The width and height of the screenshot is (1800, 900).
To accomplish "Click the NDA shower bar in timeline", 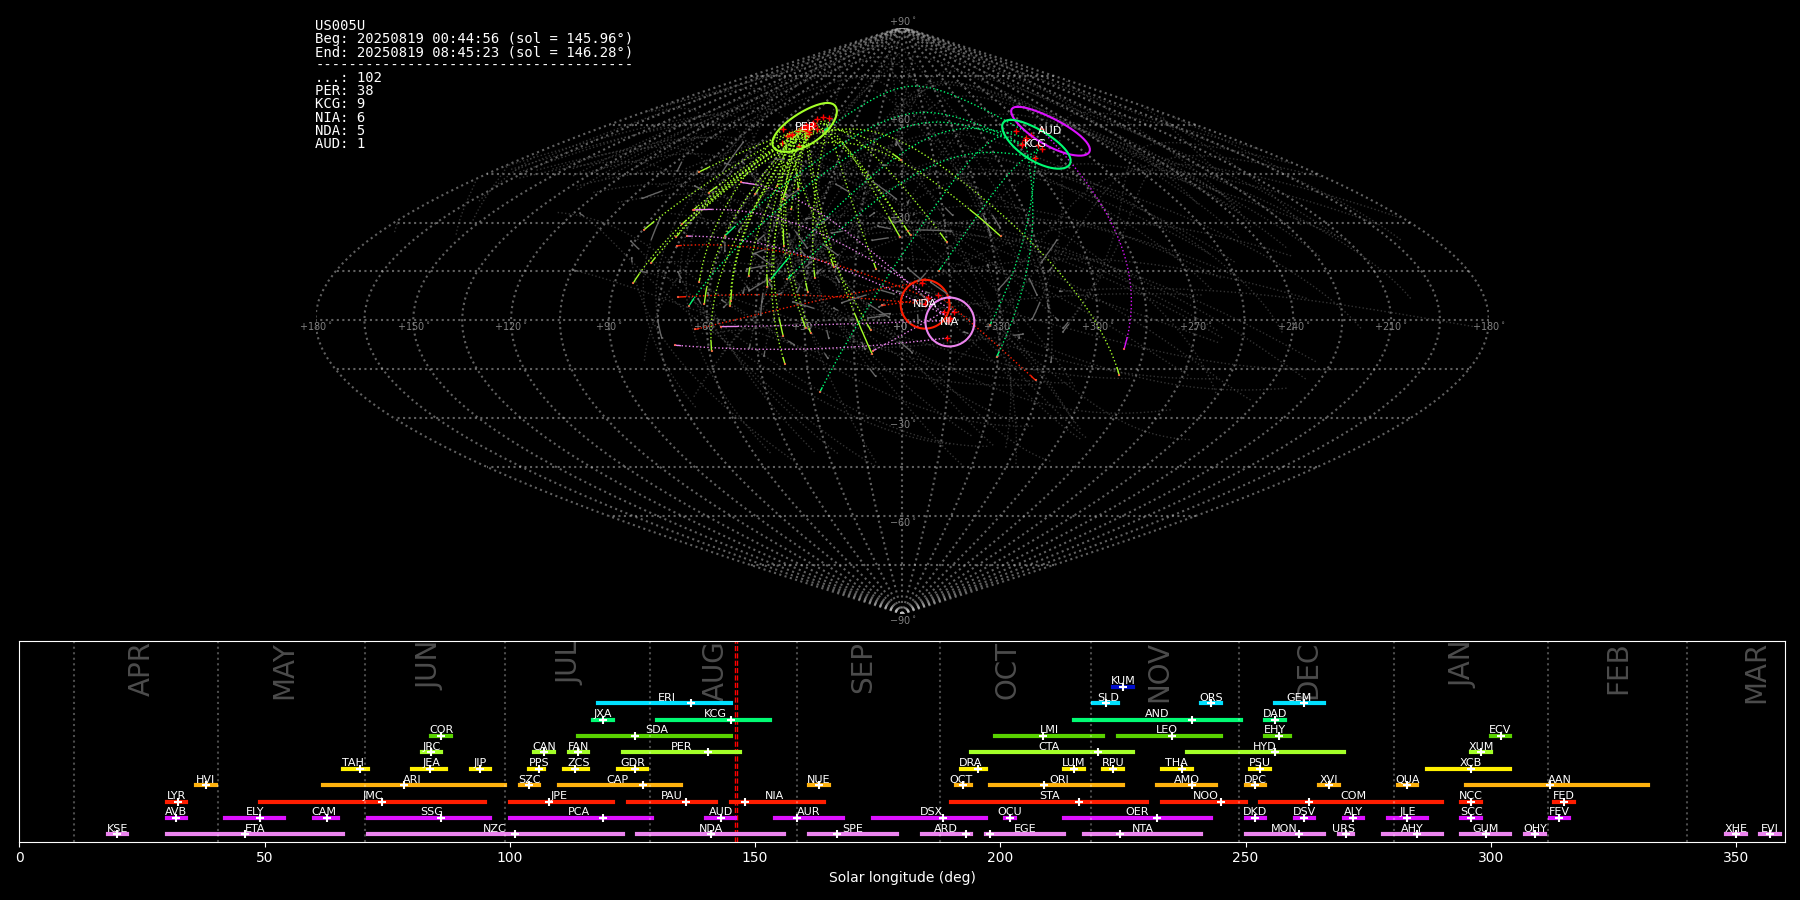I will [x=710, y=834].
